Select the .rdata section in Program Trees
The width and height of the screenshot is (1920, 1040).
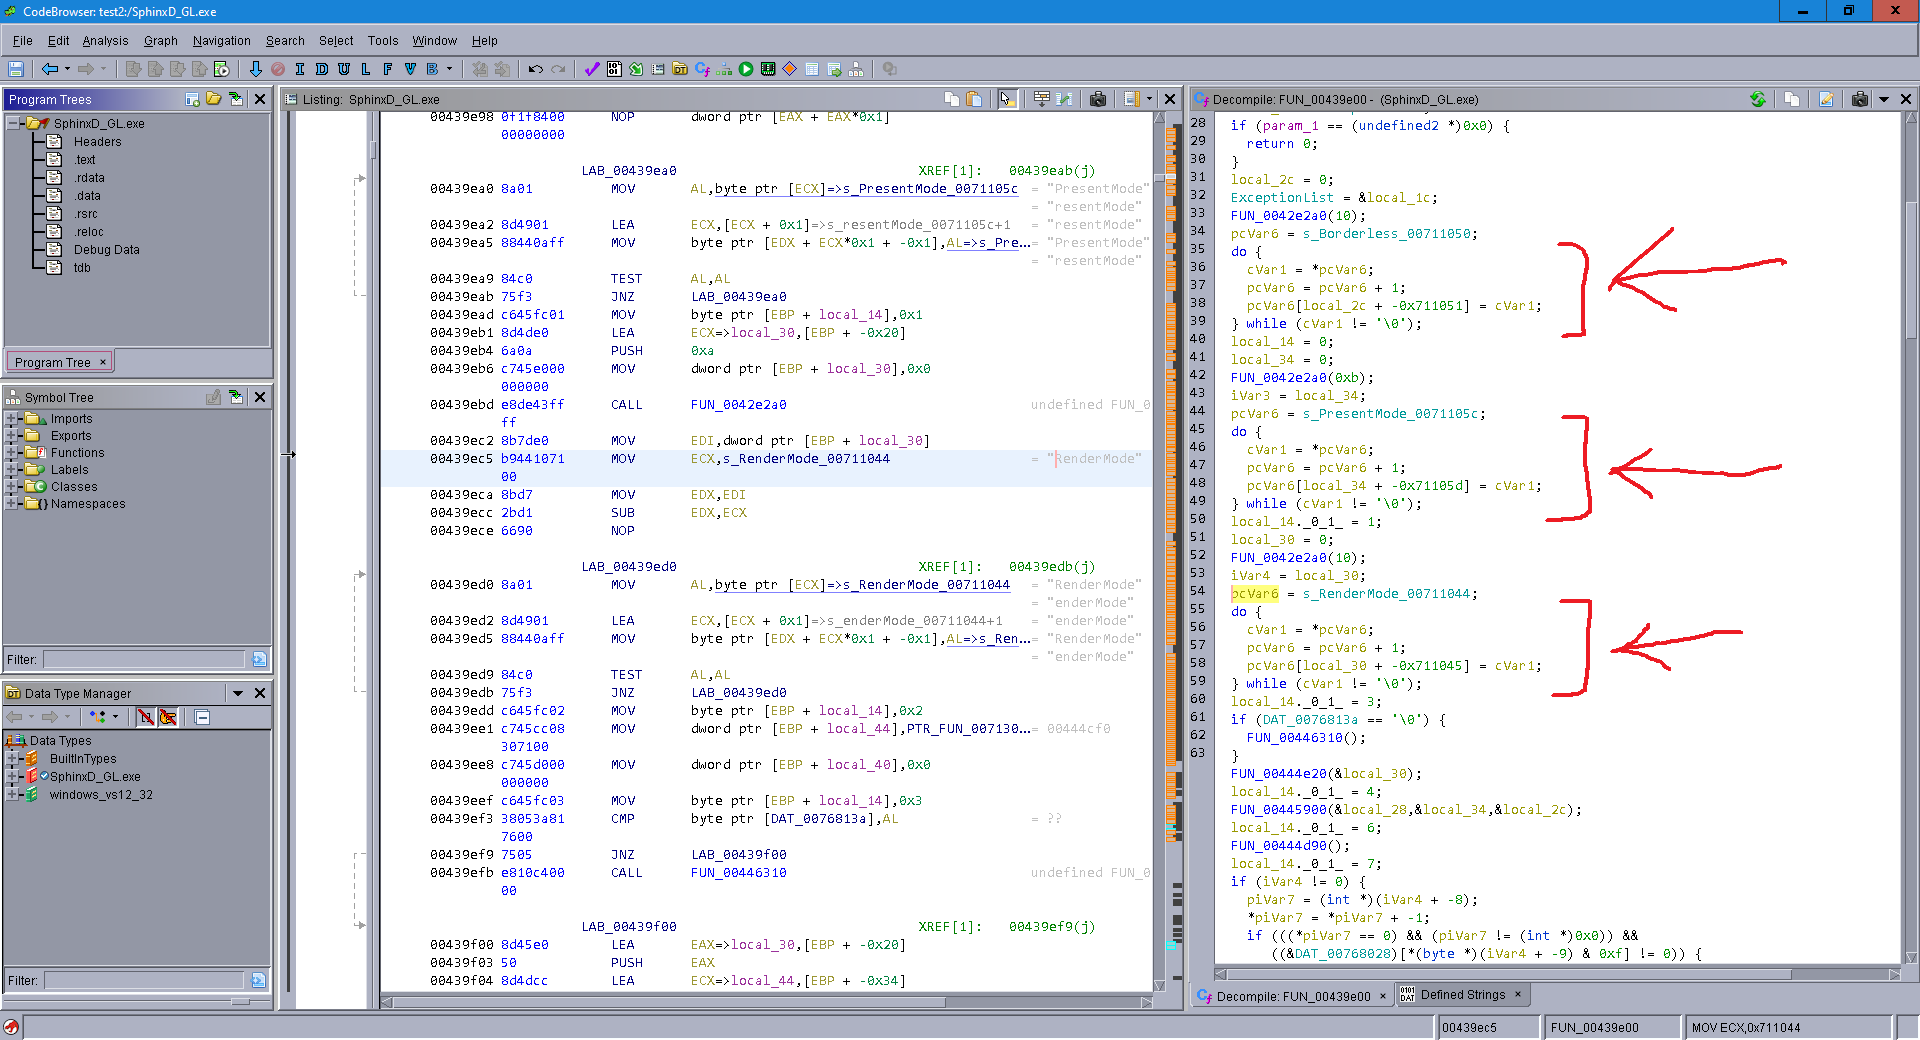point(89,178)
